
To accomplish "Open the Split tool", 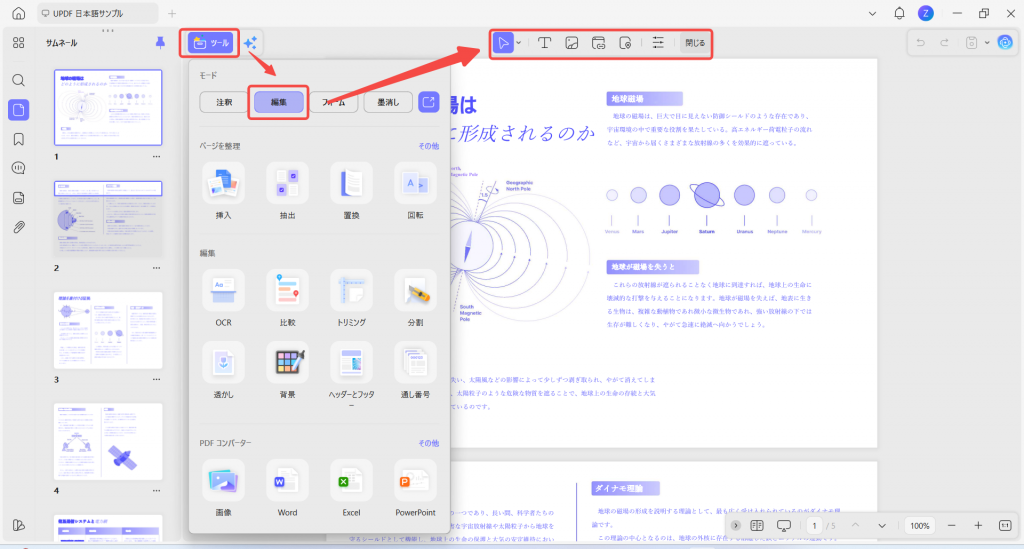I will pos(415,290).
